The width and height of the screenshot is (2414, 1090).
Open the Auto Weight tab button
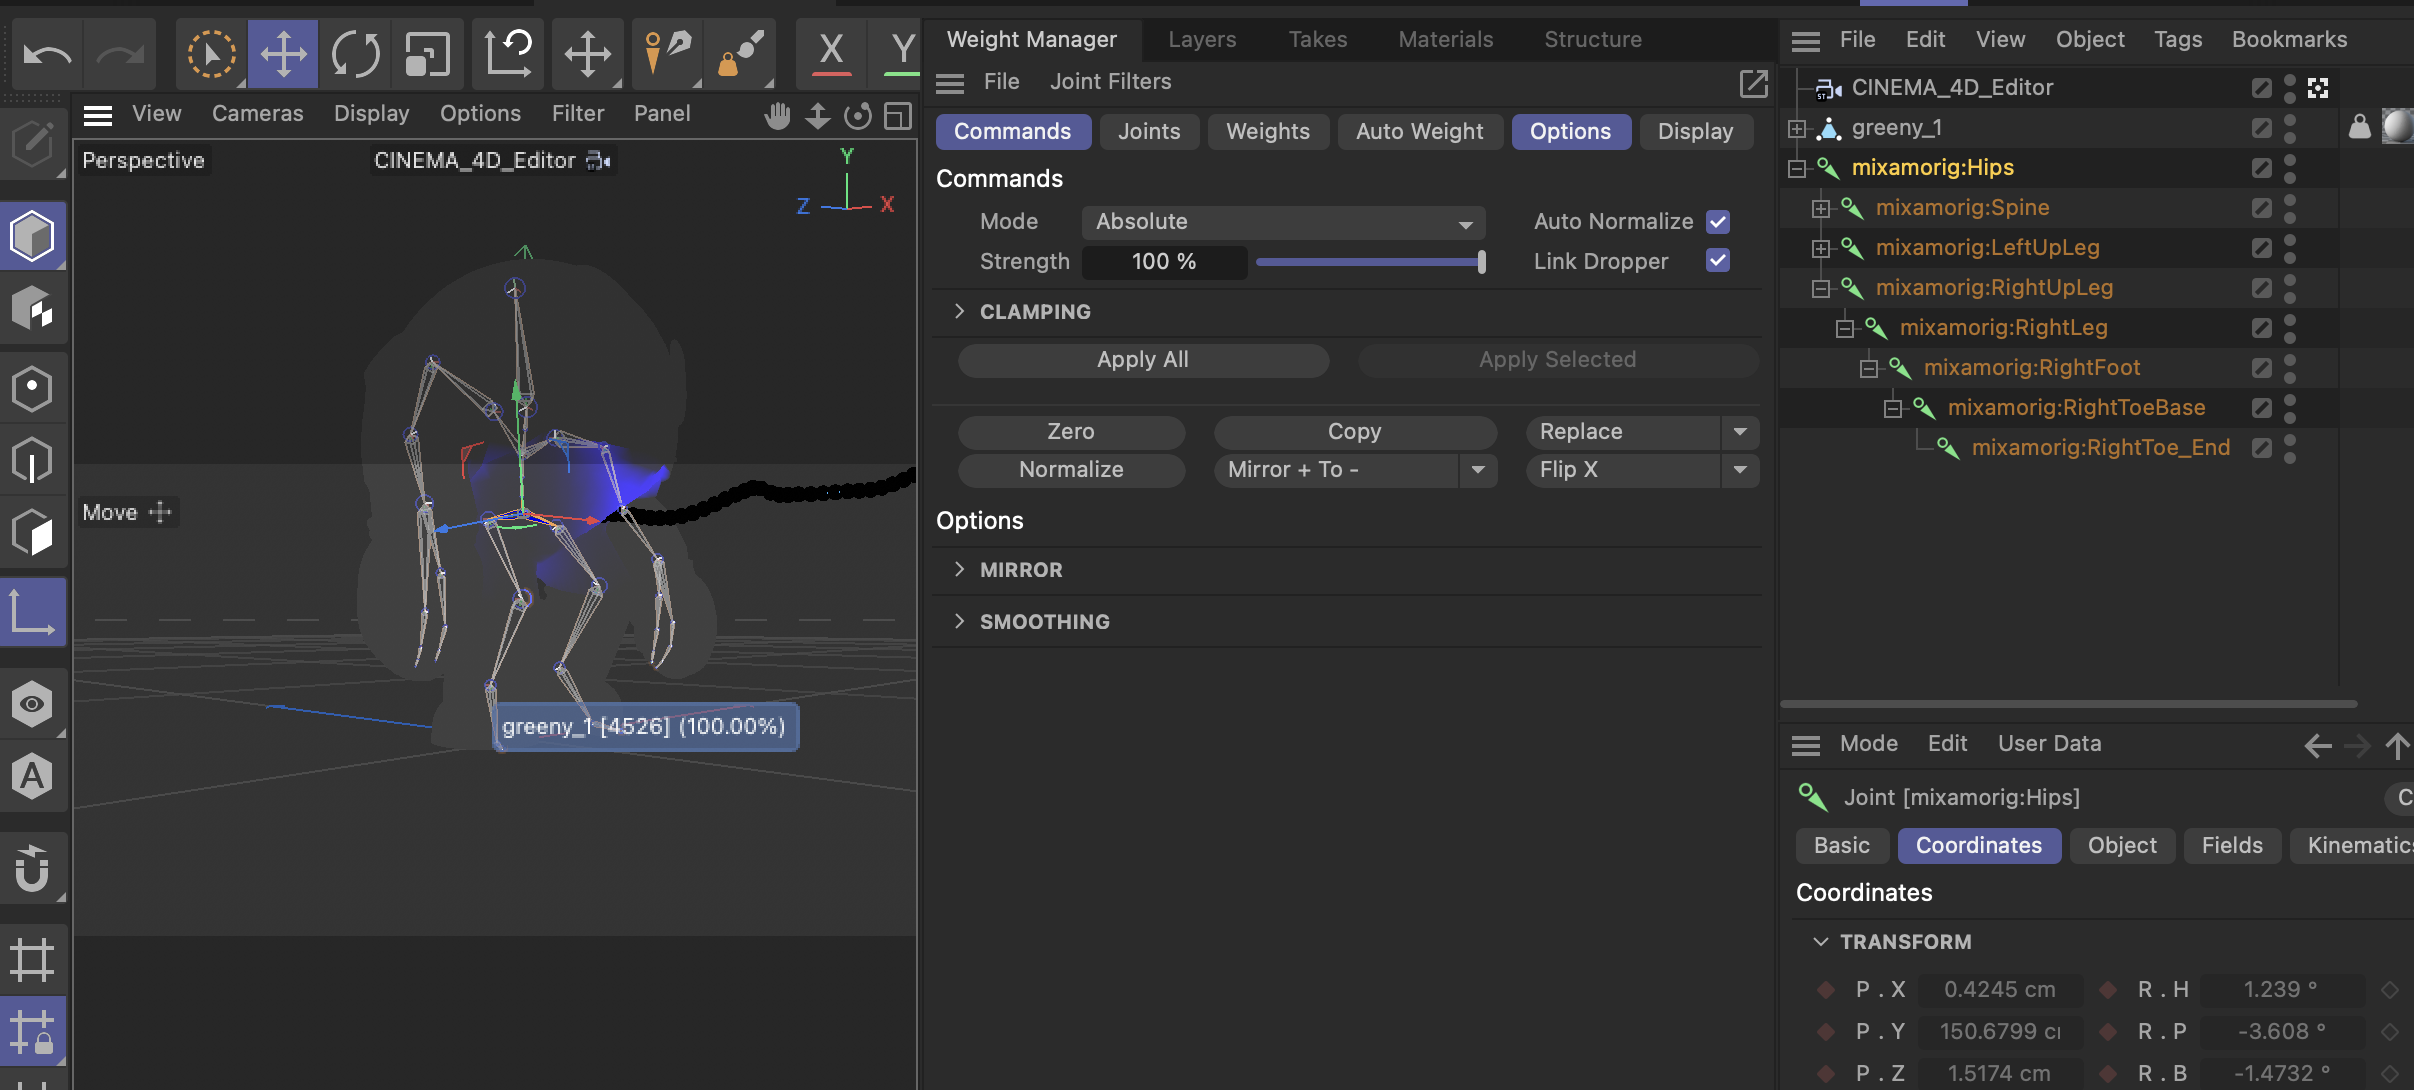pos(1420,132)
